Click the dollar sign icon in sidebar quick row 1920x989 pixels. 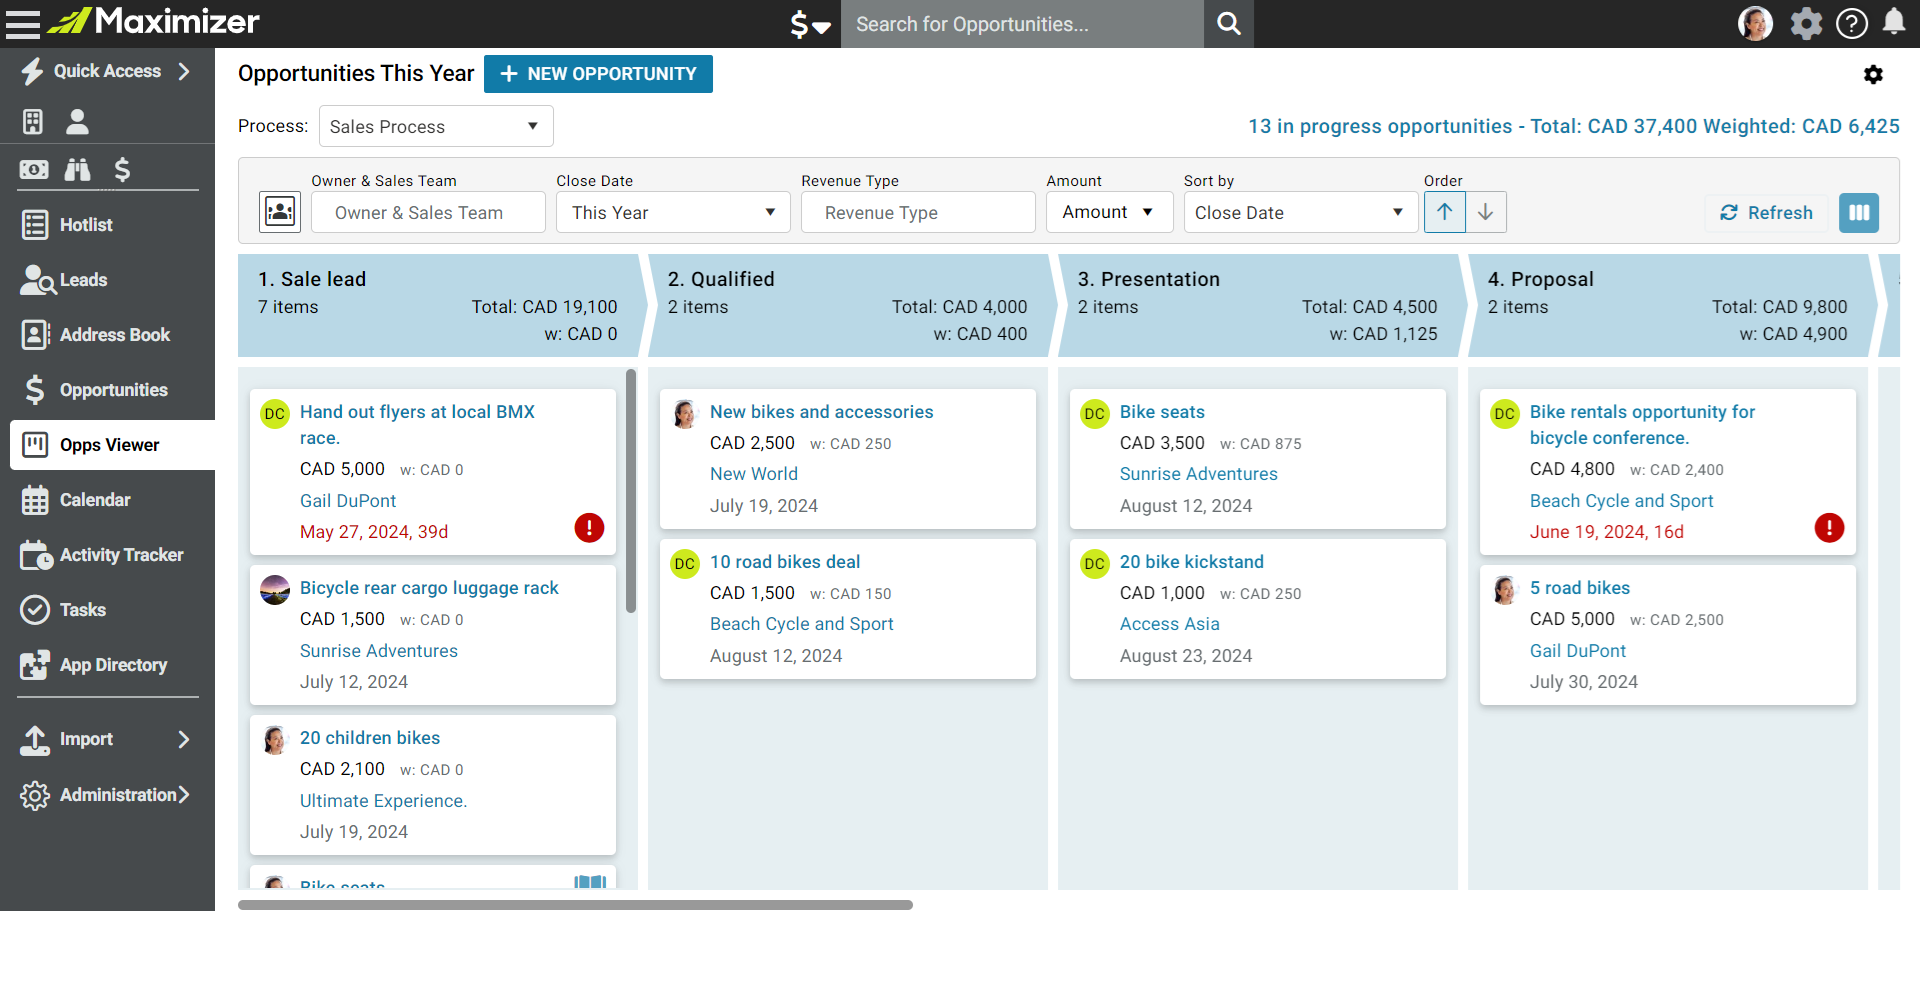[122, 170]
